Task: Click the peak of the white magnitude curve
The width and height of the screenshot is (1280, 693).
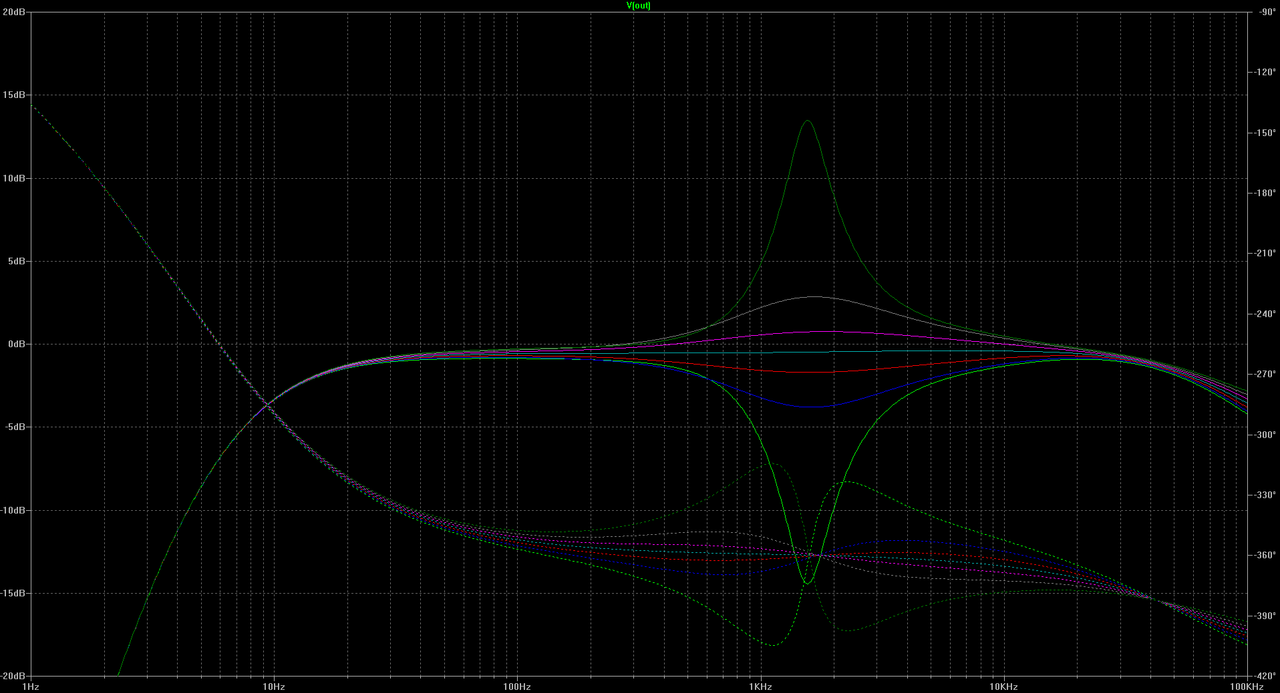Action: tap(813, 297)
